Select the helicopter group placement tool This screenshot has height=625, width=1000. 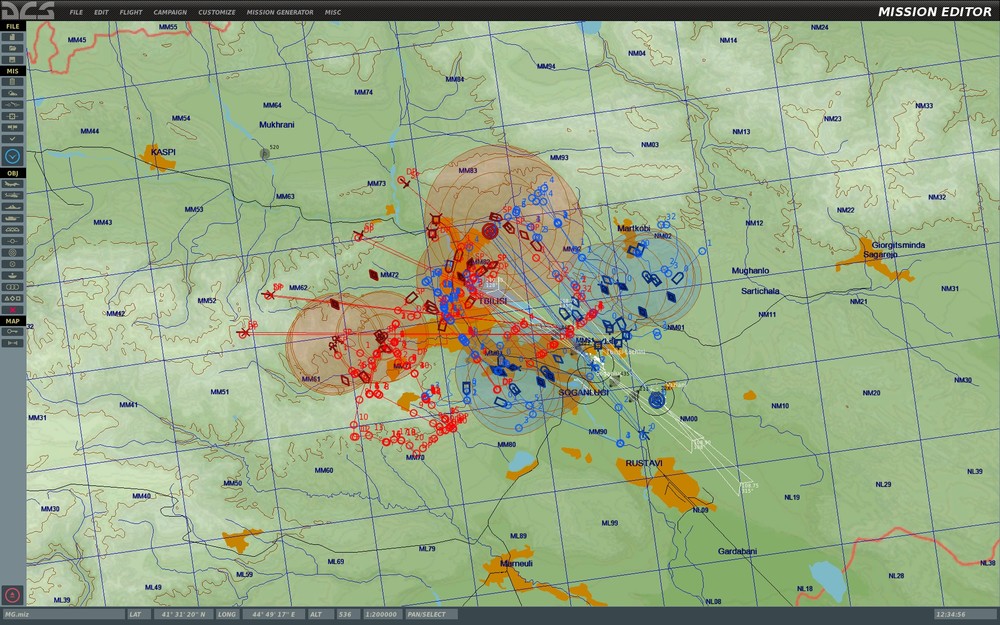pos(11,196)
